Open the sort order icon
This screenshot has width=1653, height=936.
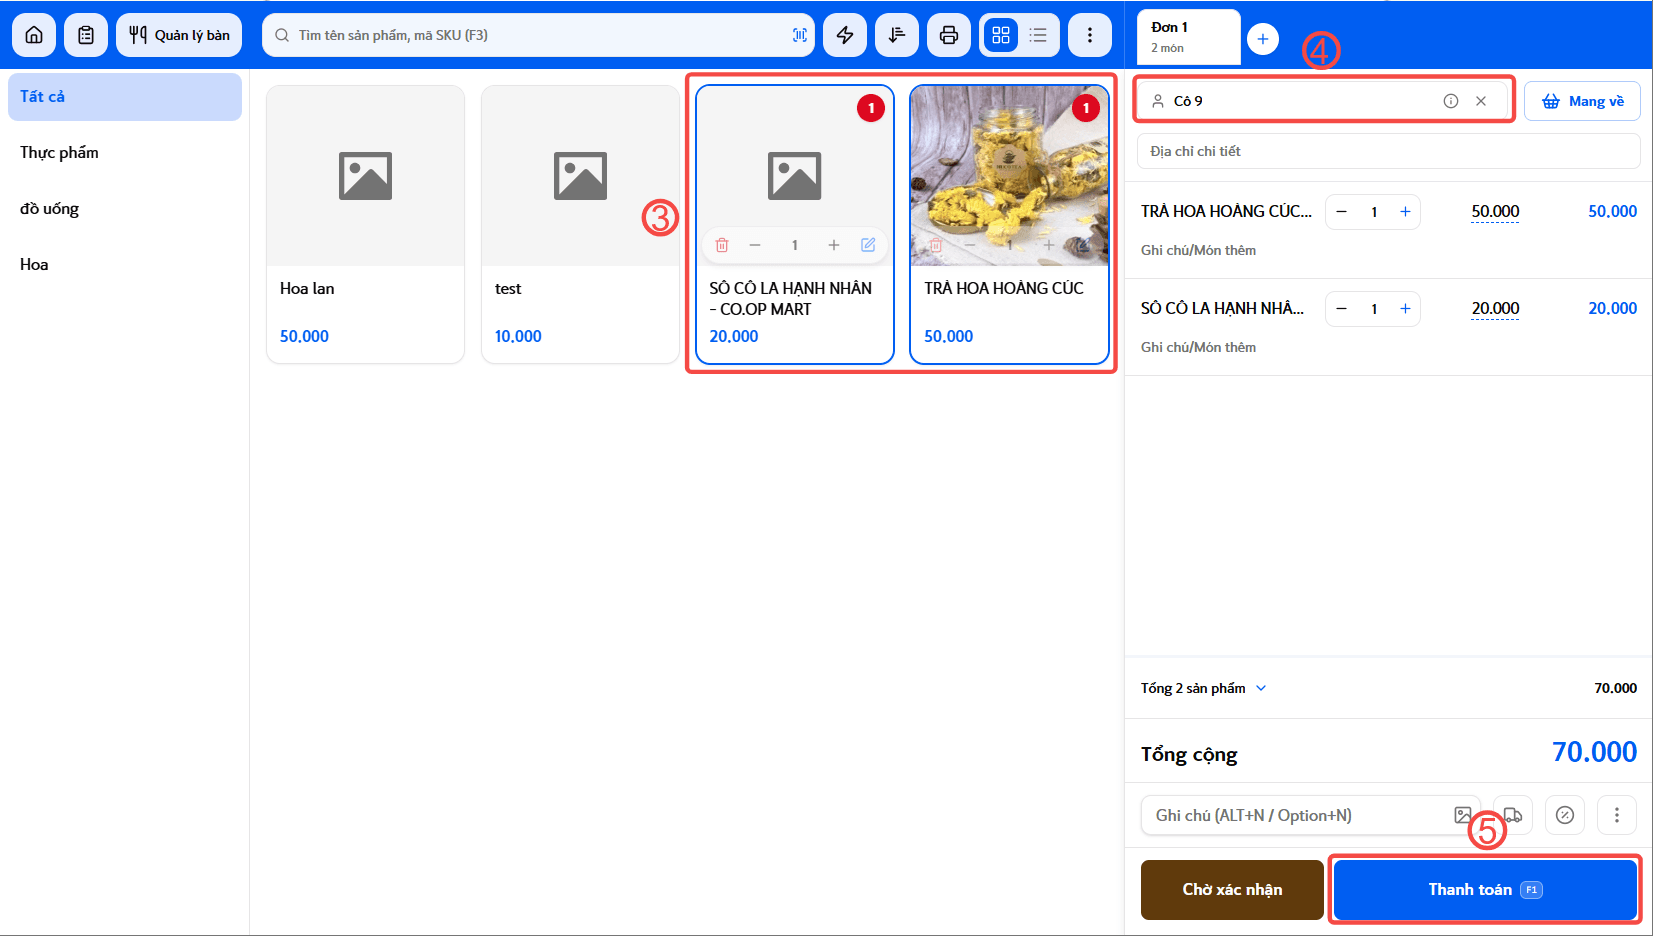click(897, 35)
